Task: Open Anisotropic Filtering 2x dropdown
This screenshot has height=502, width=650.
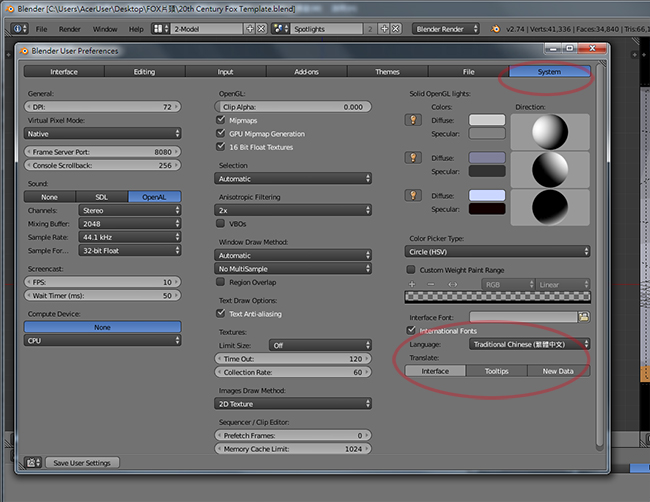Action: coord(293,210)
